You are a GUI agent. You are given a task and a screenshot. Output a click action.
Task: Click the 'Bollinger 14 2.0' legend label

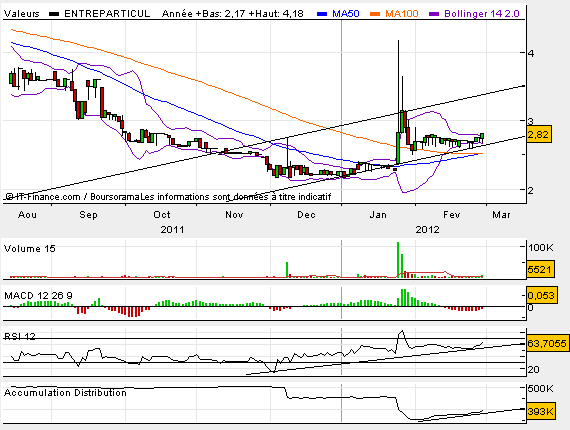click(482, 14)
